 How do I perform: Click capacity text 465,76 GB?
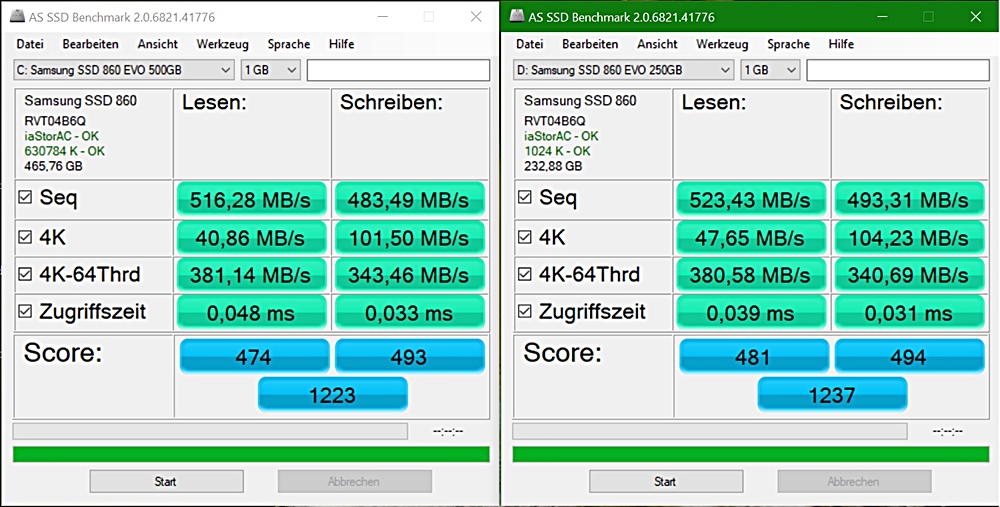(54, 166)
